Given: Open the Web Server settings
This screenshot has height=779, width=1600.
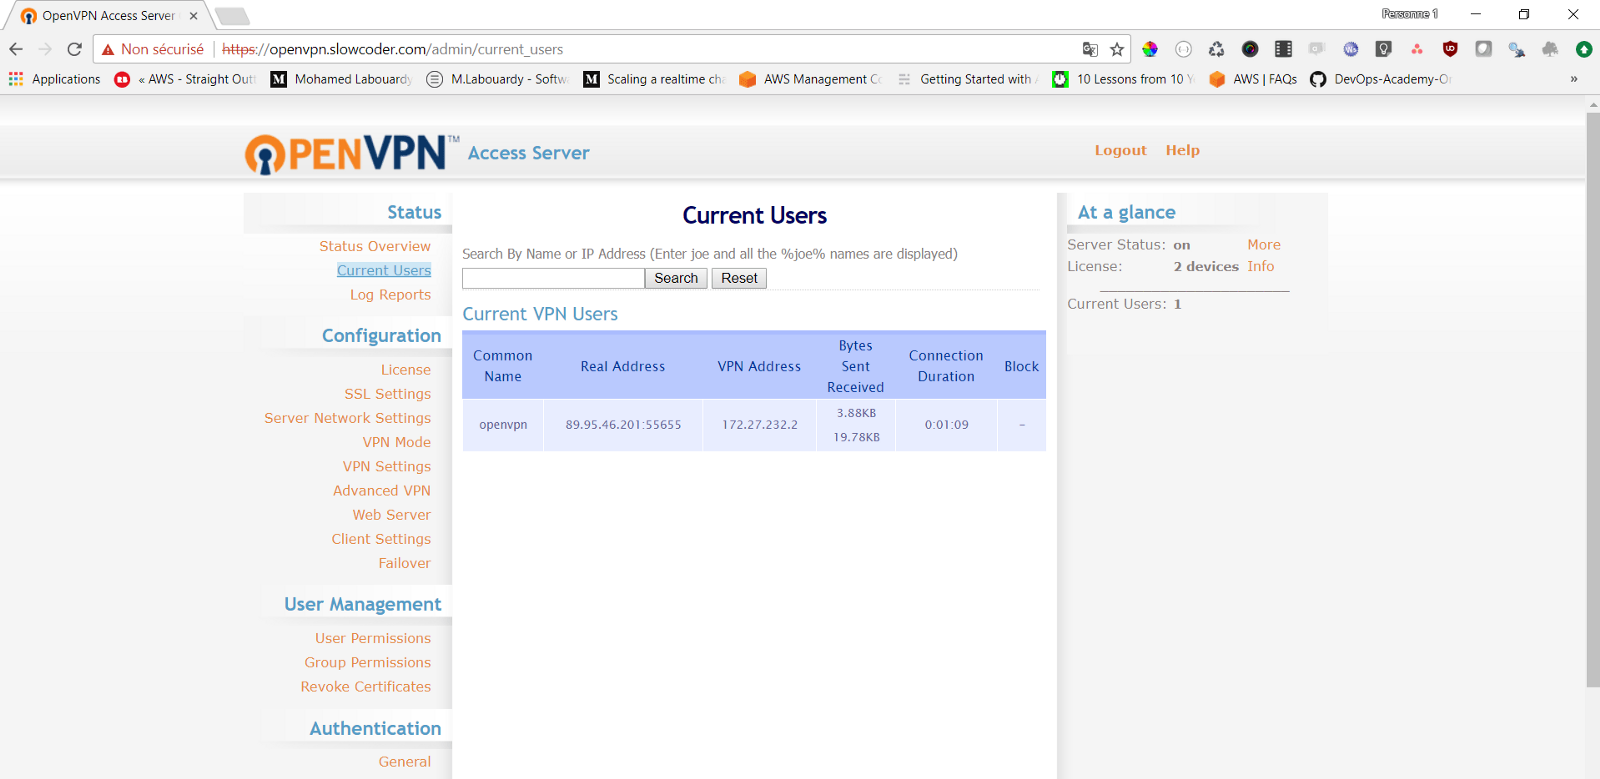Looking at the screenshot, I should point(392,515).
